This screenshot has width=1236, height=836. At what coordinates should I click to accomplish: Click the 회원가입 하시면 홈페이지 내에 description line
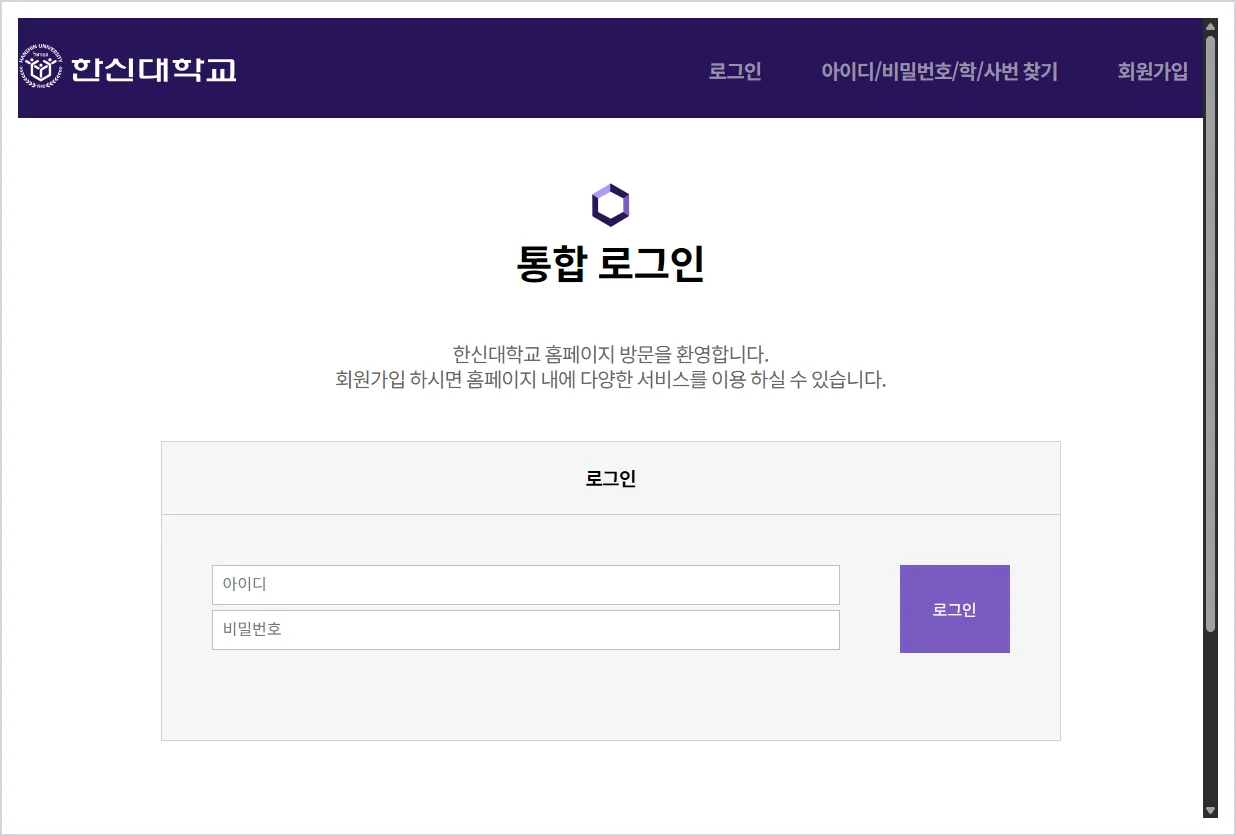click(x=611, y=380)
